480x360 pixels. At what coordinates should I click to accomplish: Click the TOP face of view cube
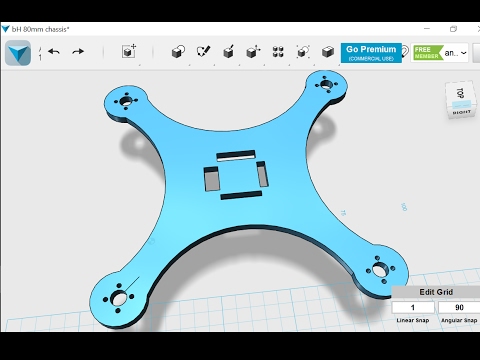(x=461, y=92)
